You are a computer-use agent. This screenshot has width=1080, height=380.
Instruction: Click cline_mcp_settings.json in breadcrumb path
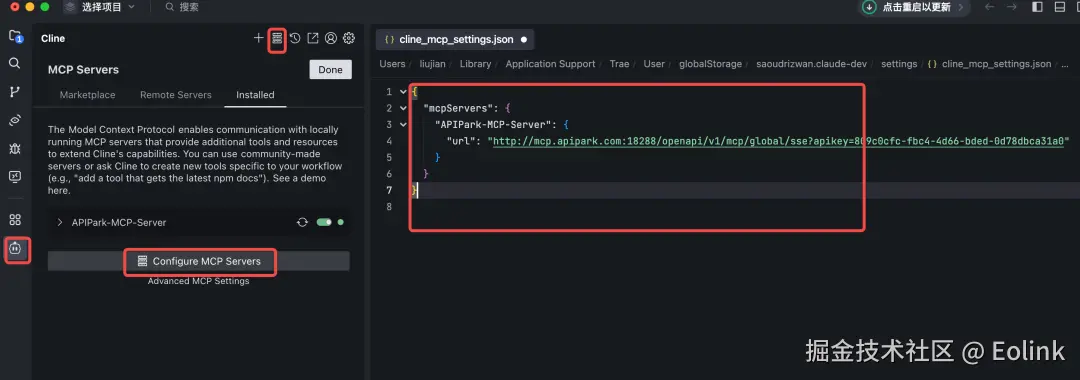click(x=996, y=63)
